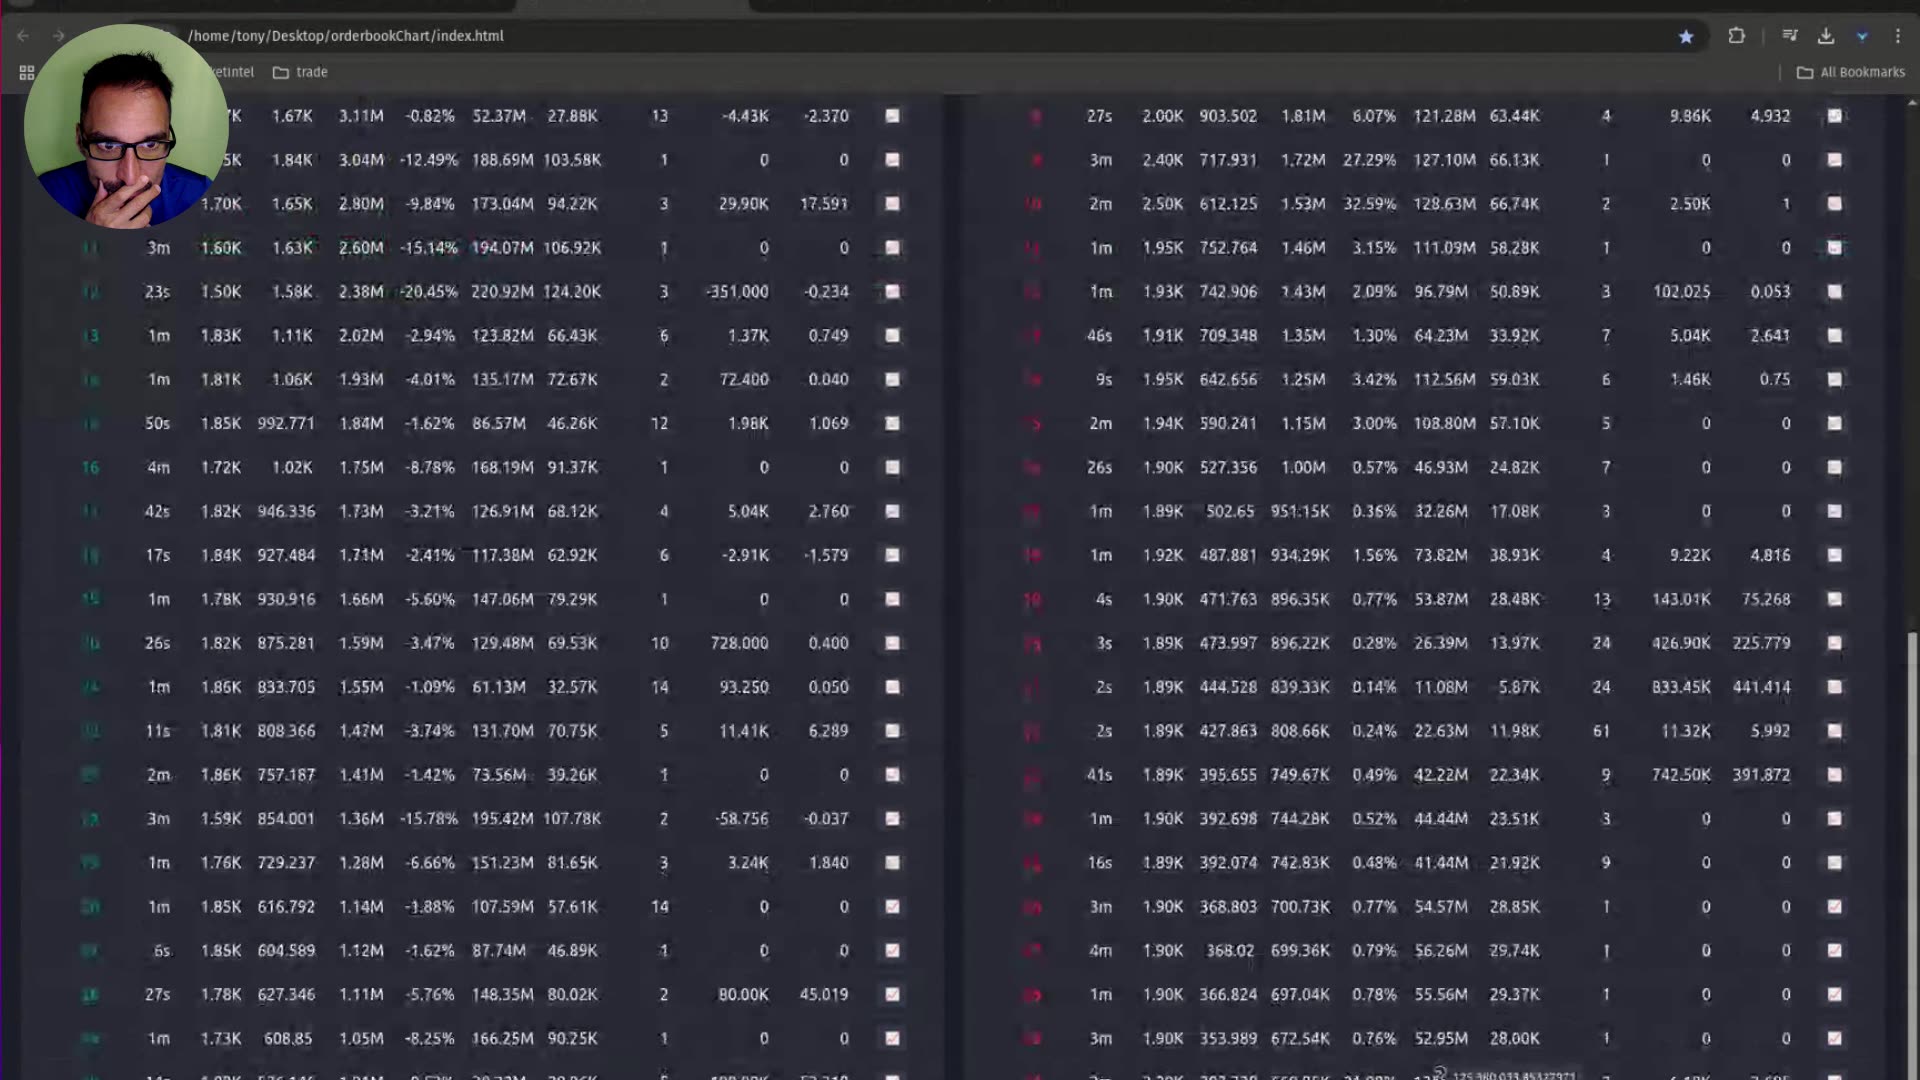Click the bookmark star in address bar
Image resolution: width=1920 pixels, height=1080 pixels.
point(1686,36)
